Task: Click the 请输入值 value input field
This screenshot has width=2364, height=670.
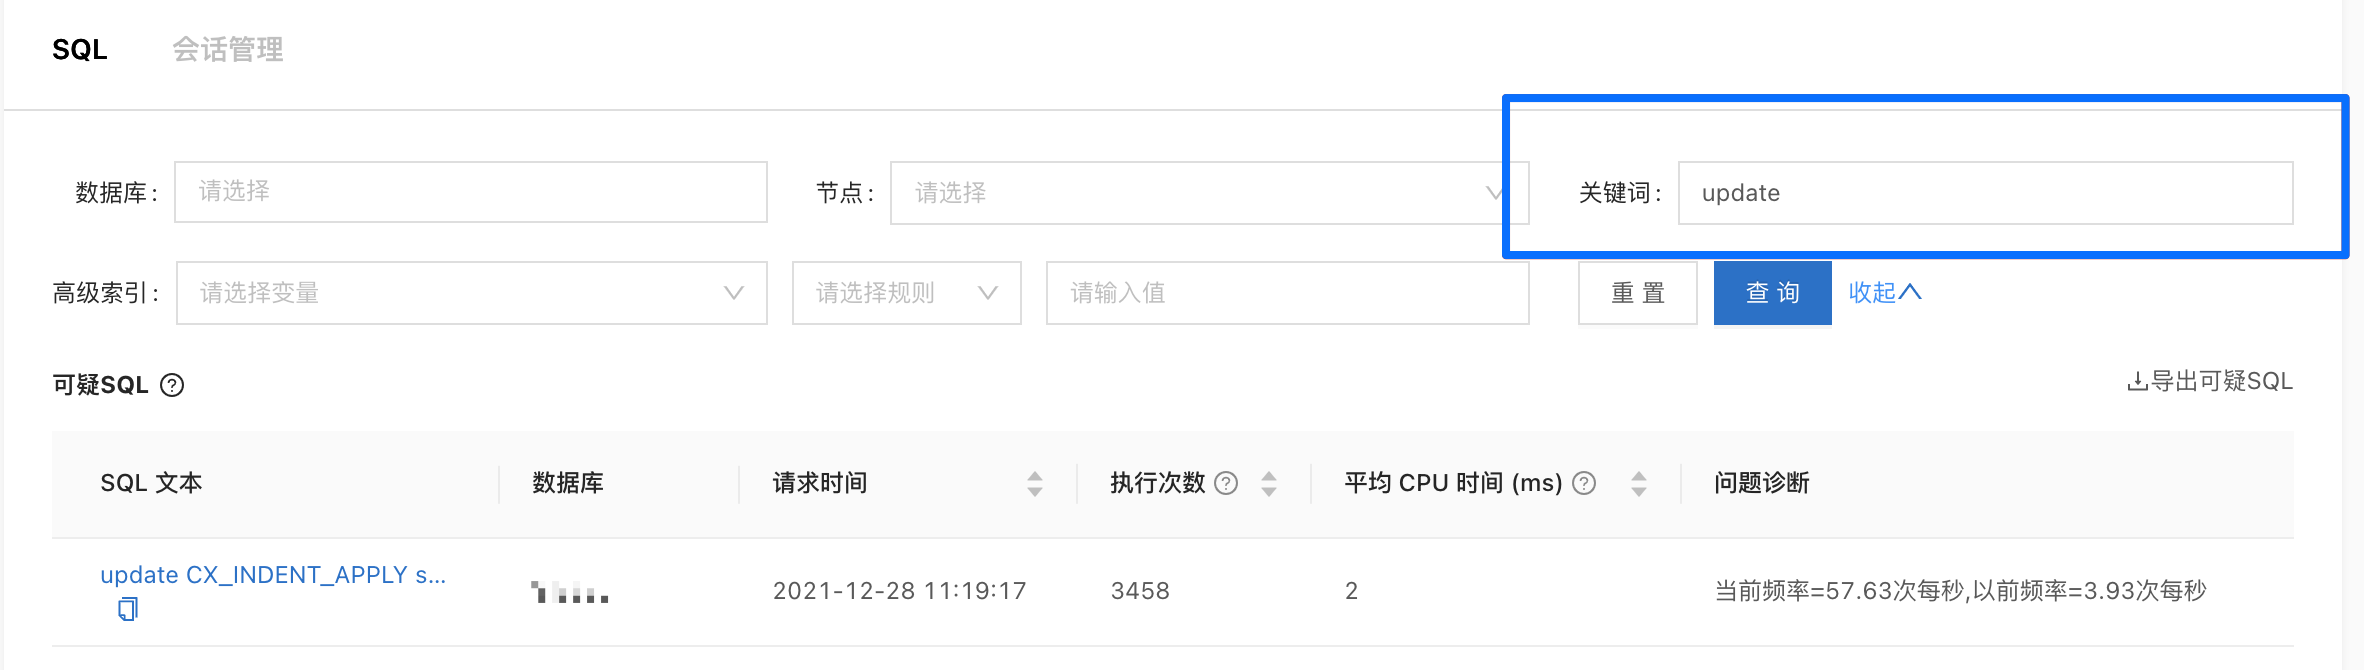Action: pos(1288,293)
